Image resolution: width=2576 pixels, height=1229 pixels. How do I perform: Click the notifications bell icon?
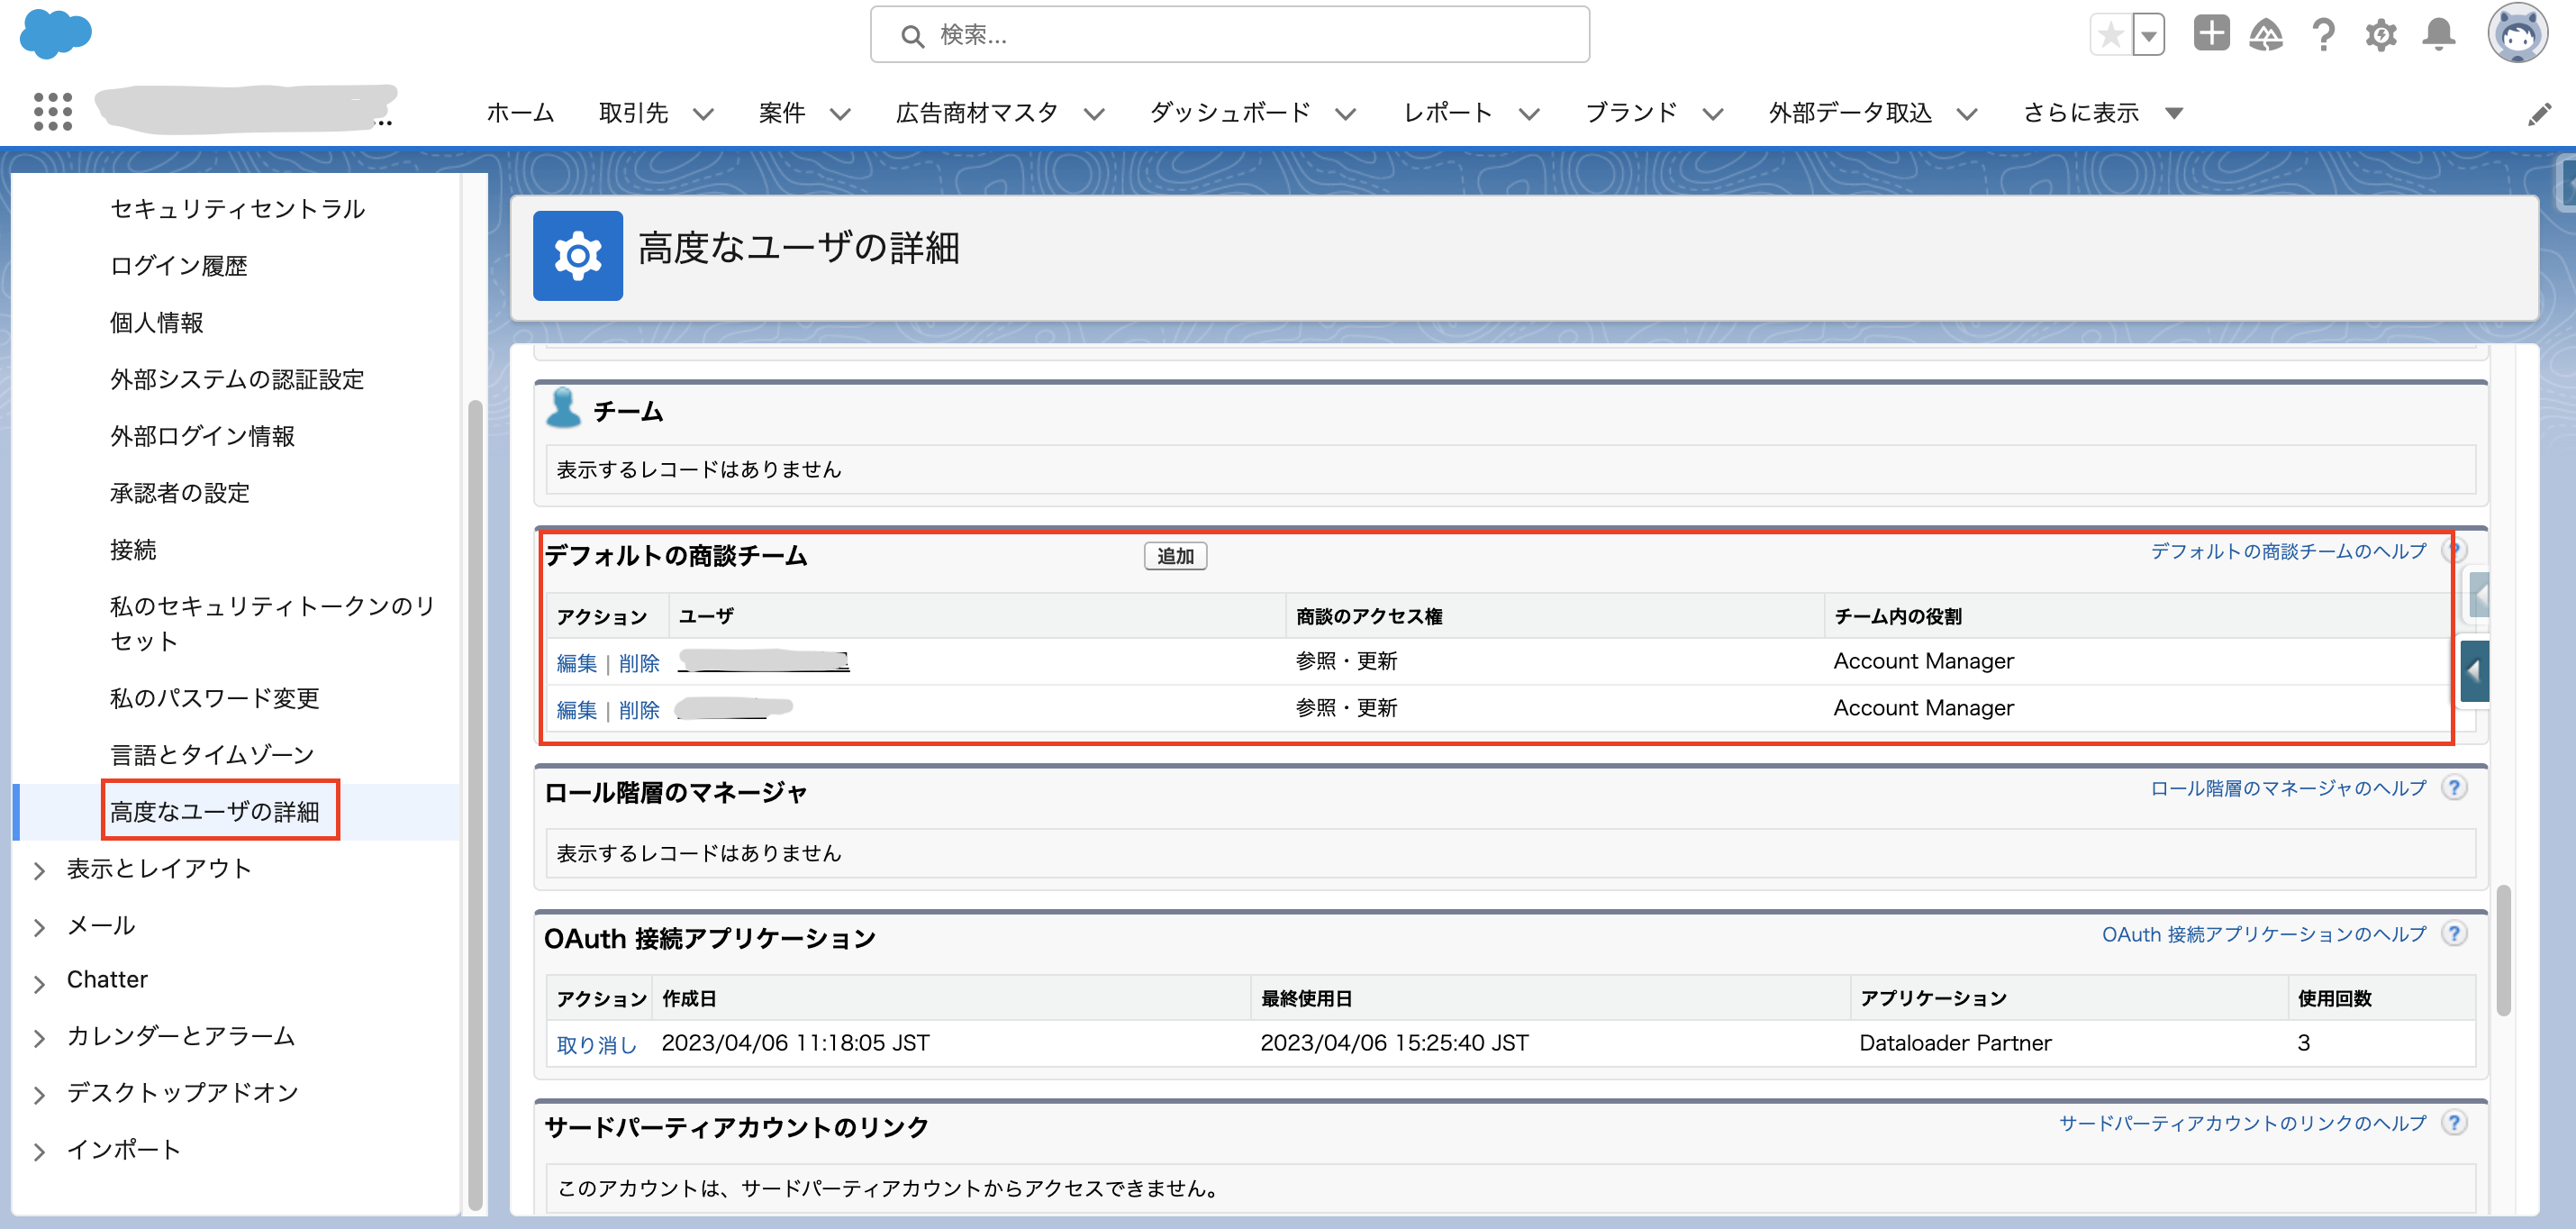[2437, 35]
